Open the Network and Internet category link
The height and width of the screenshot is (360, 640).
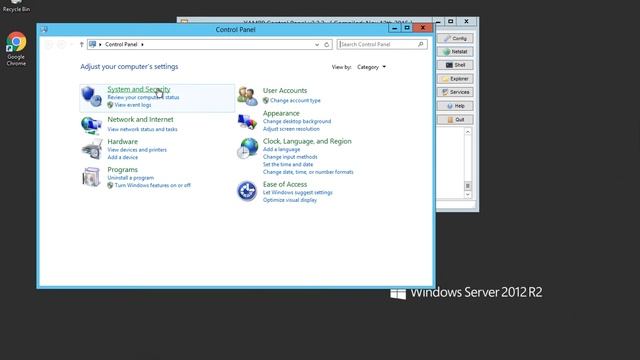coord(140,119)
